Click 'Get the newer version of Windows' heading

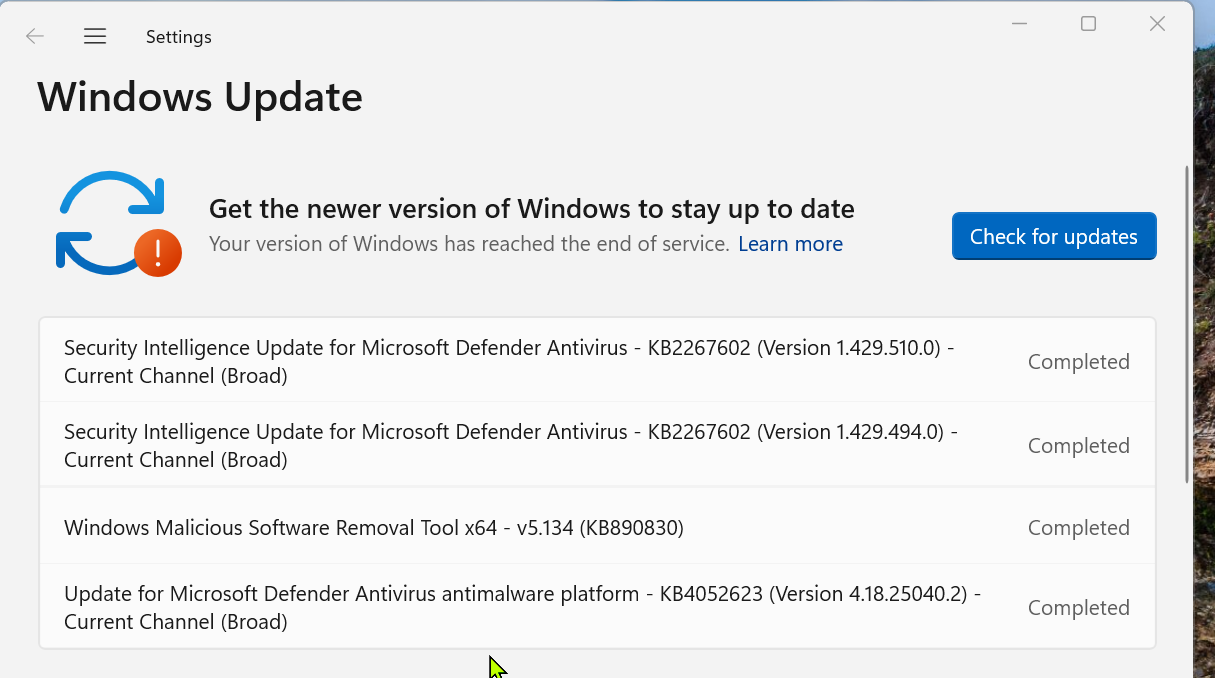point(531,209)
